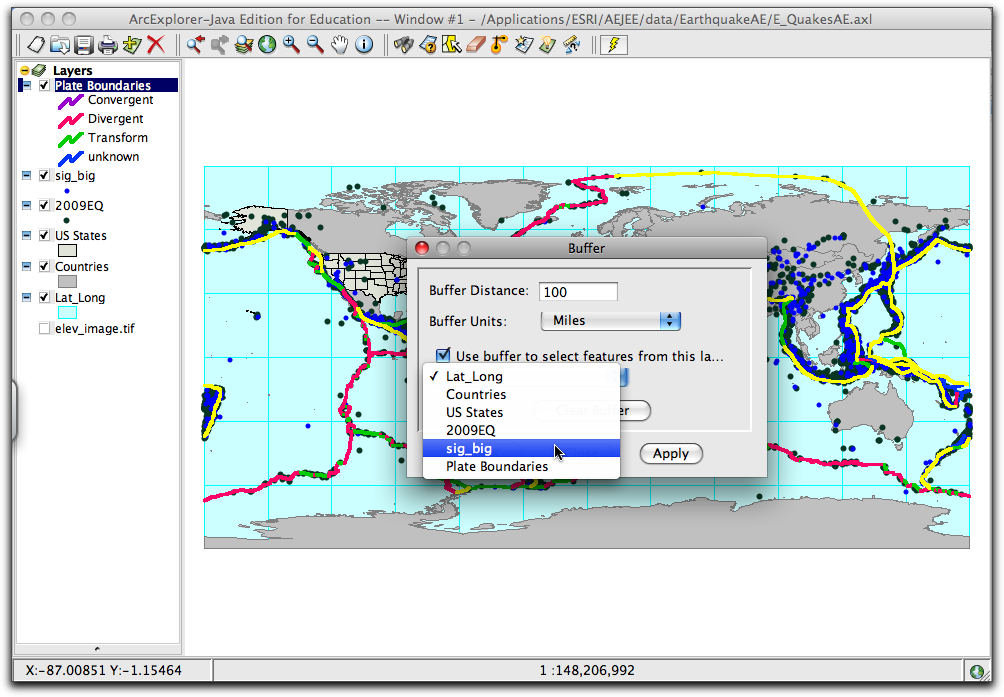Click the Print icon
The image size is (1004, 697).
[x=108, y=45]
